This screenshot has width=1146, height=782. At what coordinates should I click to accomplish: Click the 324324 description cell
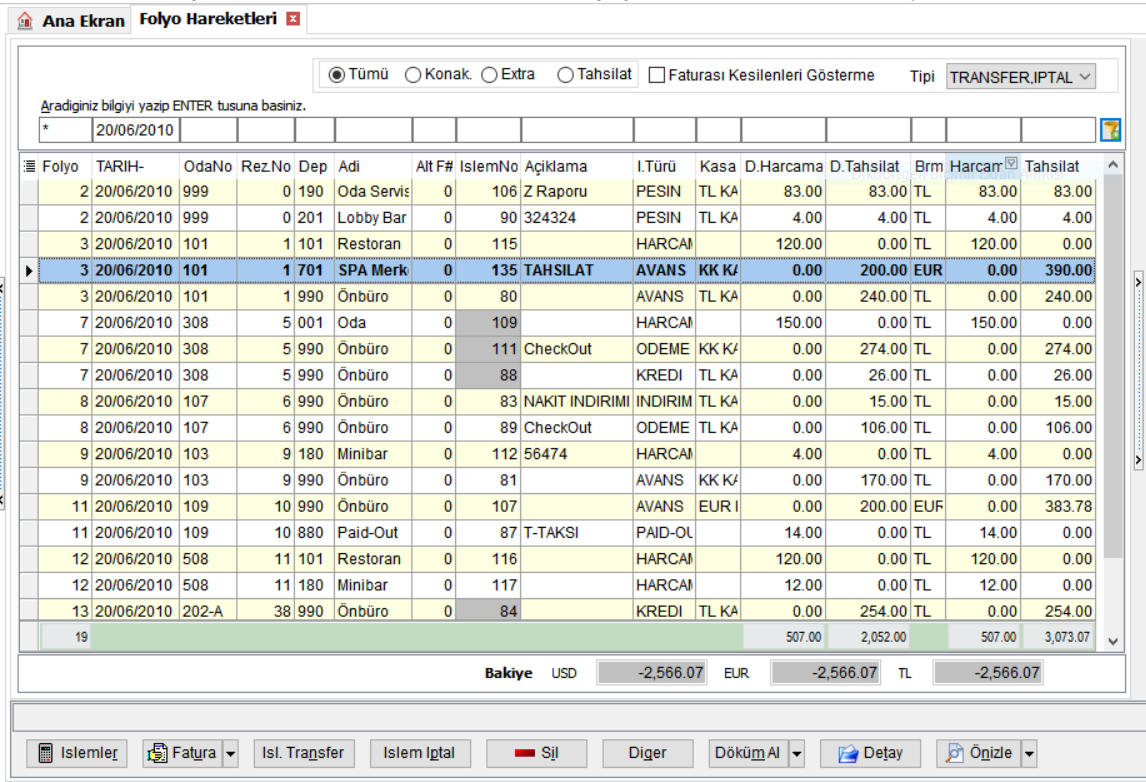[x=577, y=218]
